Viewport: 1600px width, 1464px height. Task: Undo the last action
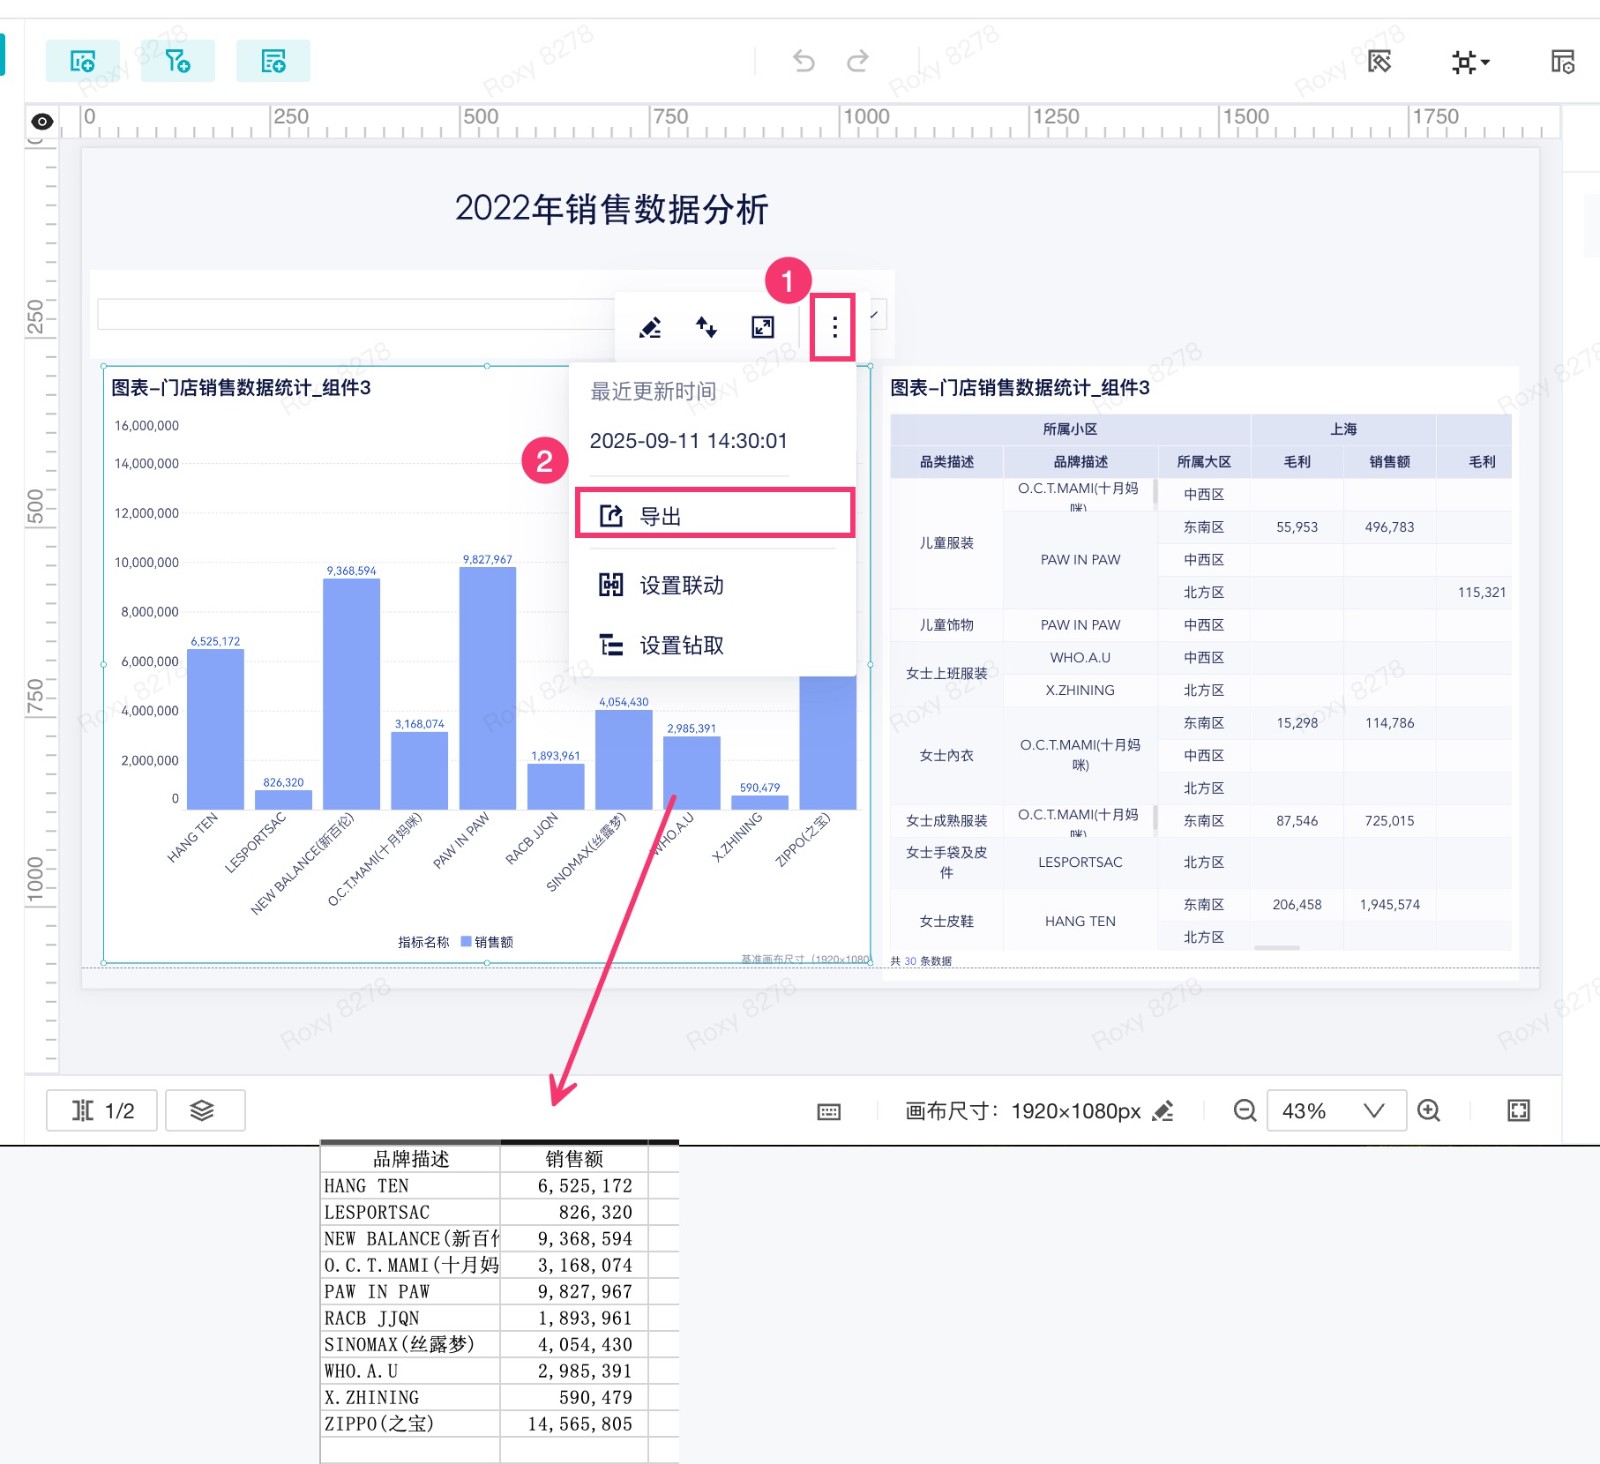click(x=804, y=61)
